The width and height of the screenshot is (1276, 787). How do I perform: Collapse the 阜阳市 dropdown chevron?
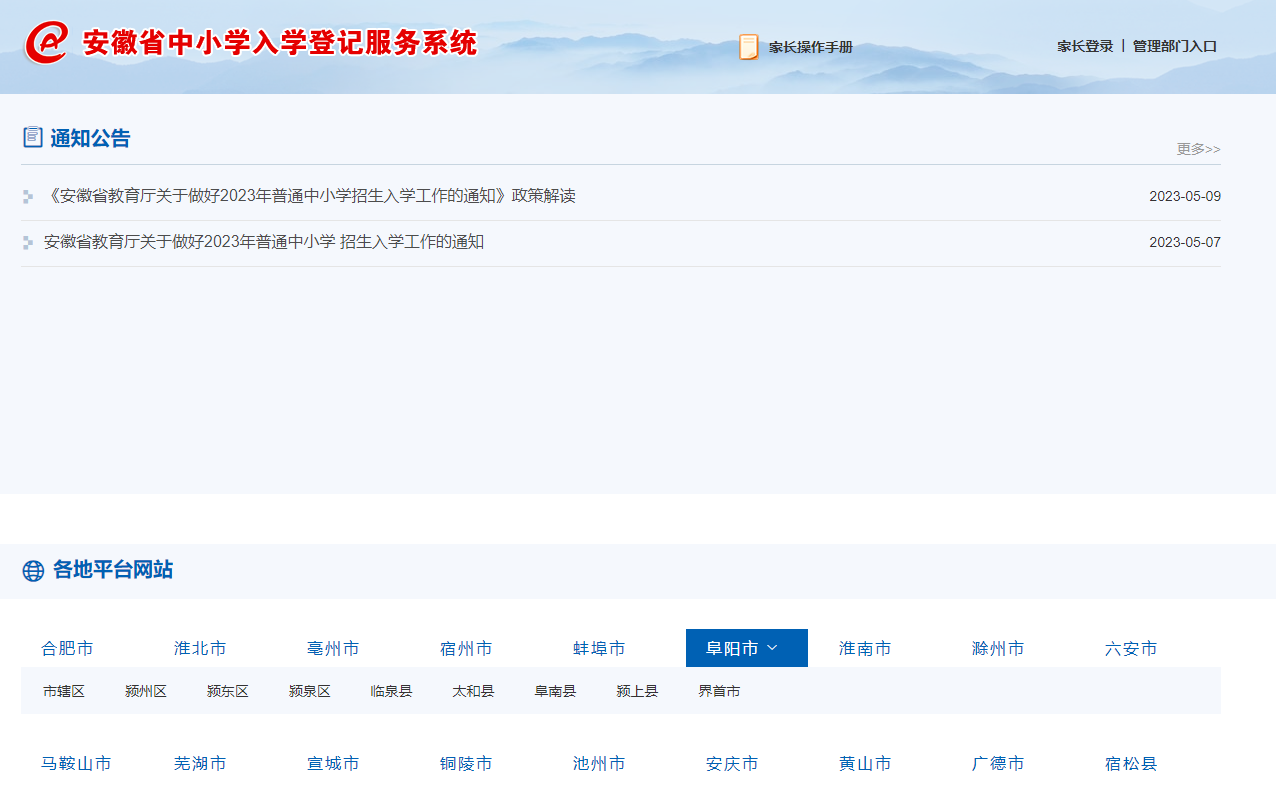point(772,648)
